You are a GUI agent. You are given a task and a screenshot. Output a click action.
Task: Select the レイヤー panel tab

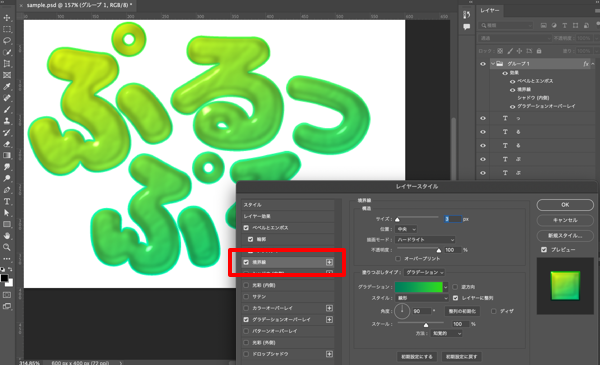(x=490, y=10)
